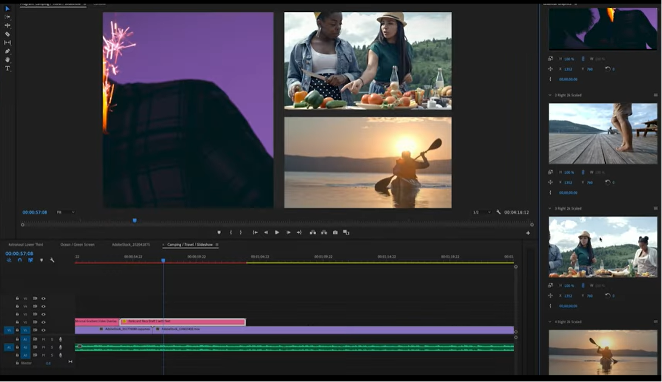
Task: Click the Button Editor plus icon
Action: pos(528,233)
